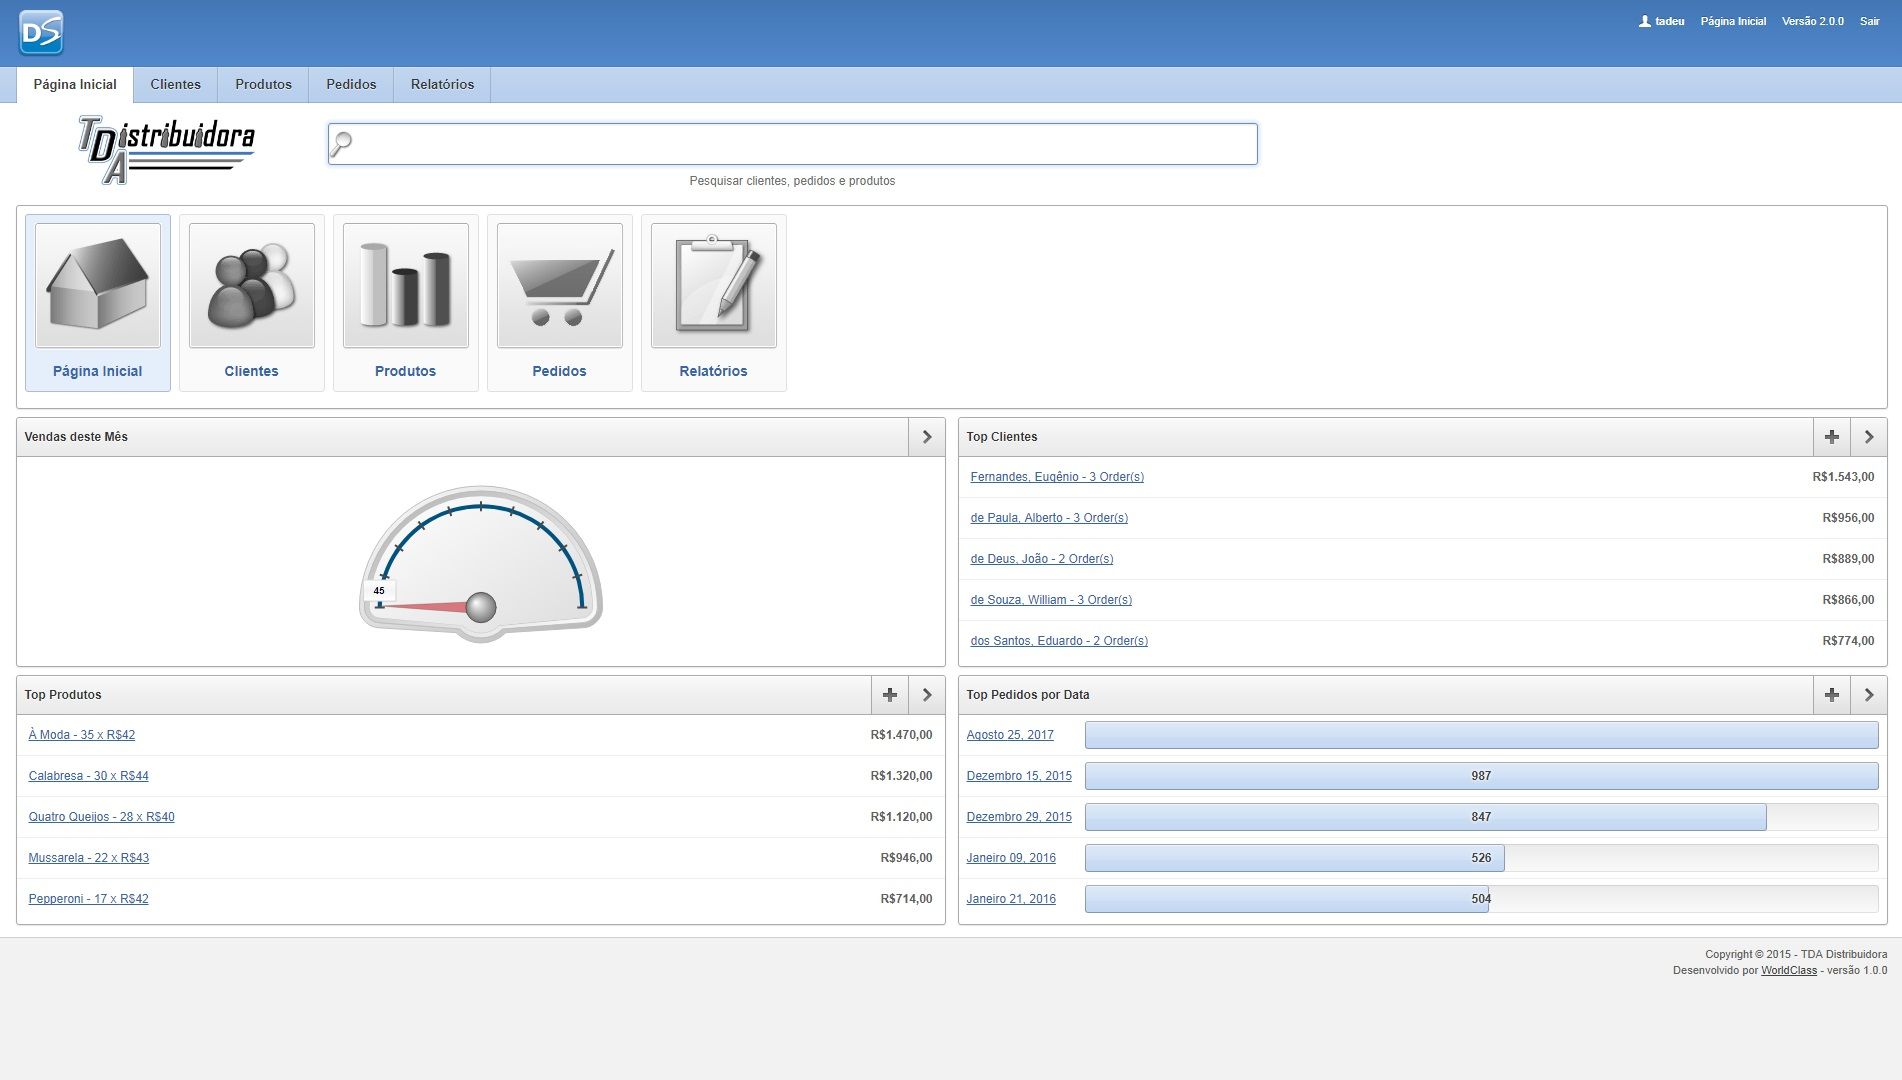Screen dimensions: 1902x1080
Task: Focus the search clientes, pedidos e produtos field
Action: [x=792, y=144]
